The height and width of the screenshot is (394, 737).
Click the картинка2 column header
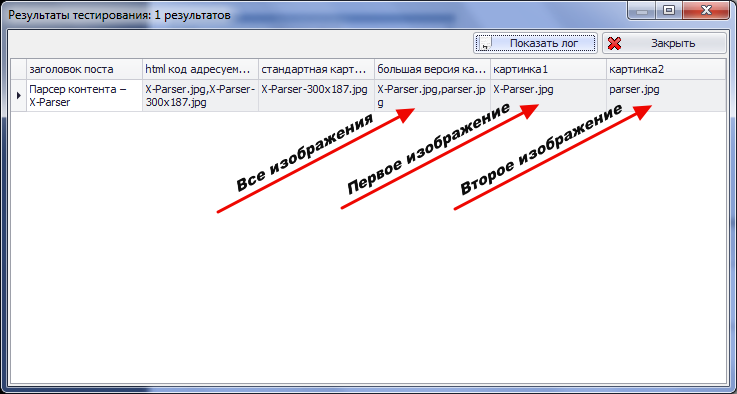[x=666, y=70]
